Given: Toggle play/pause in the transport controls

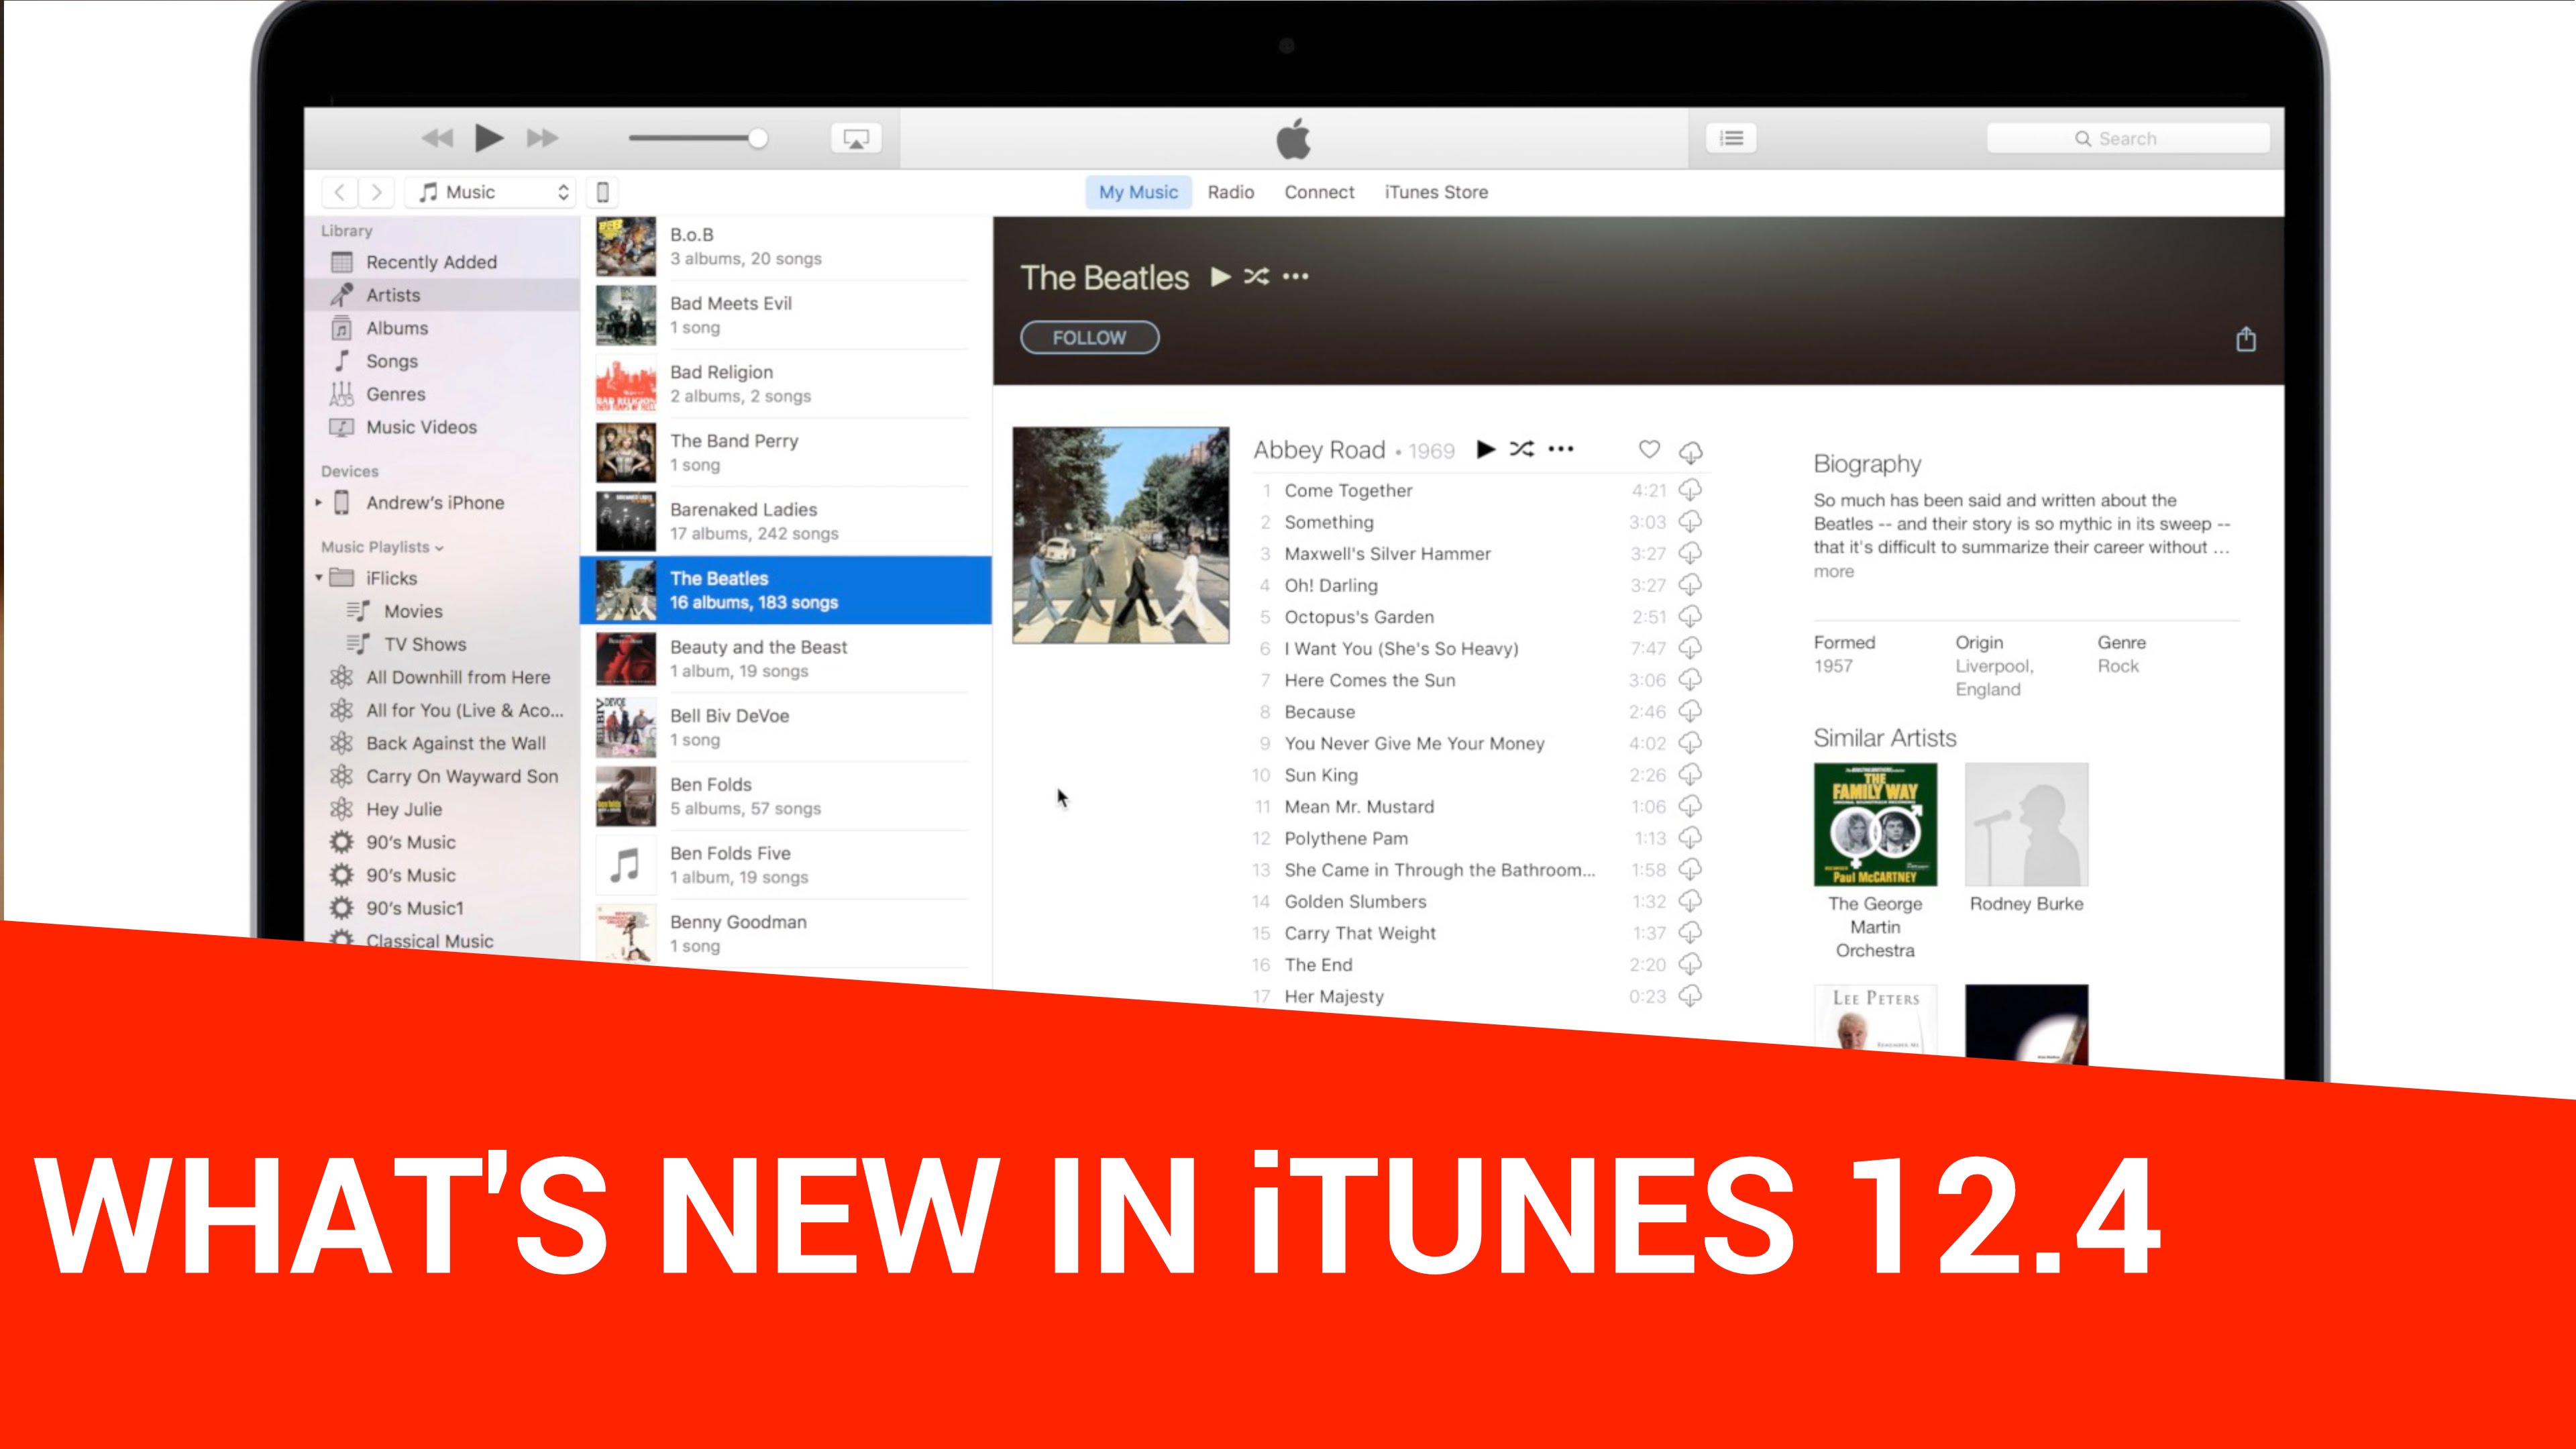Looking at the screenshot, I should (x=490, y=138).
